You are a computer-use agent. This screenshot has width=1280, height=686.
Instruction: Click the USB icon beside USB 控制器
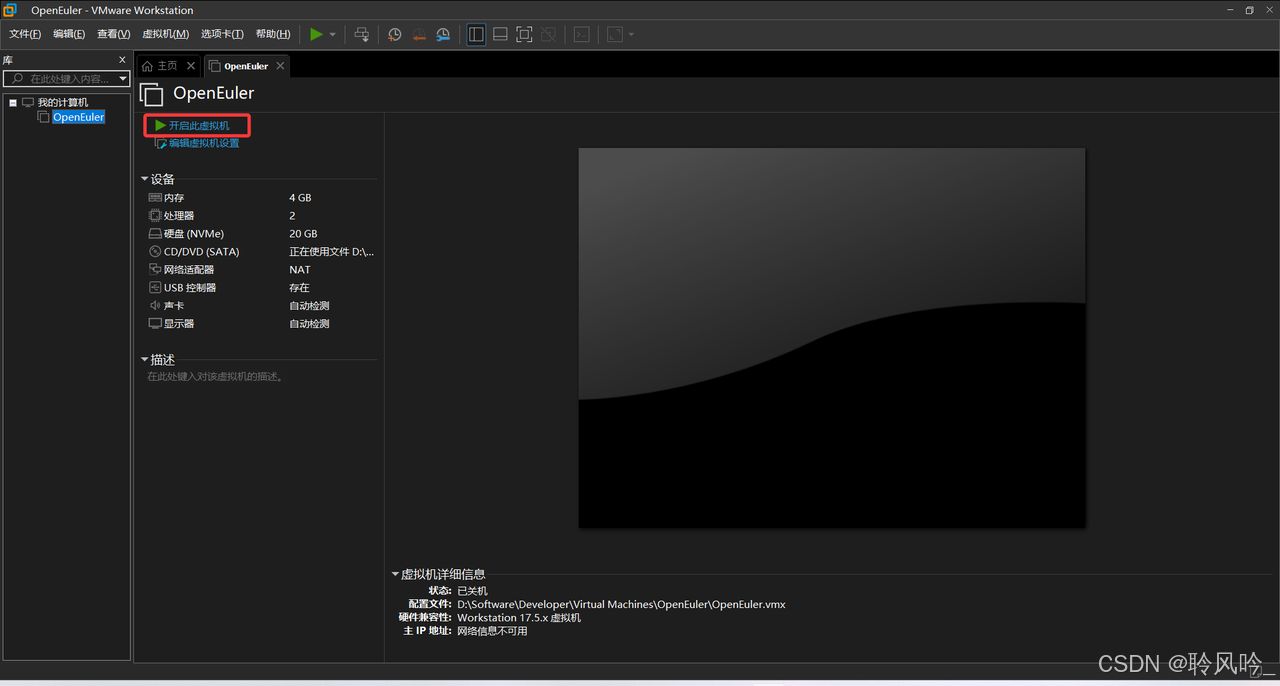coord(155,288)
